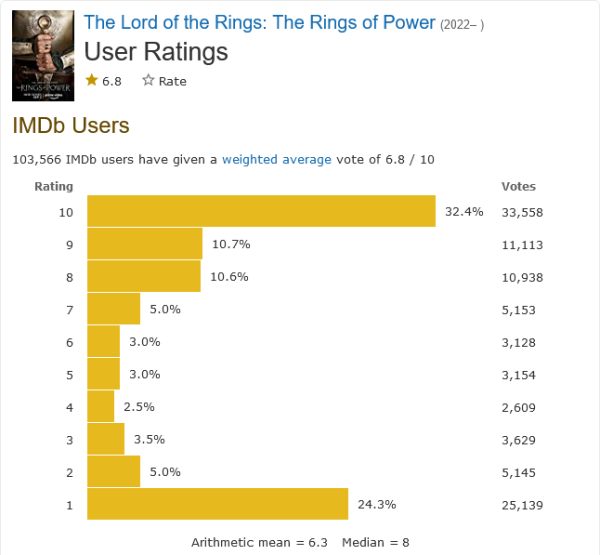The height and width of the screenshot is (555, 600).
Task: Open The Rings of Power title link
Action: click(259, 22)
